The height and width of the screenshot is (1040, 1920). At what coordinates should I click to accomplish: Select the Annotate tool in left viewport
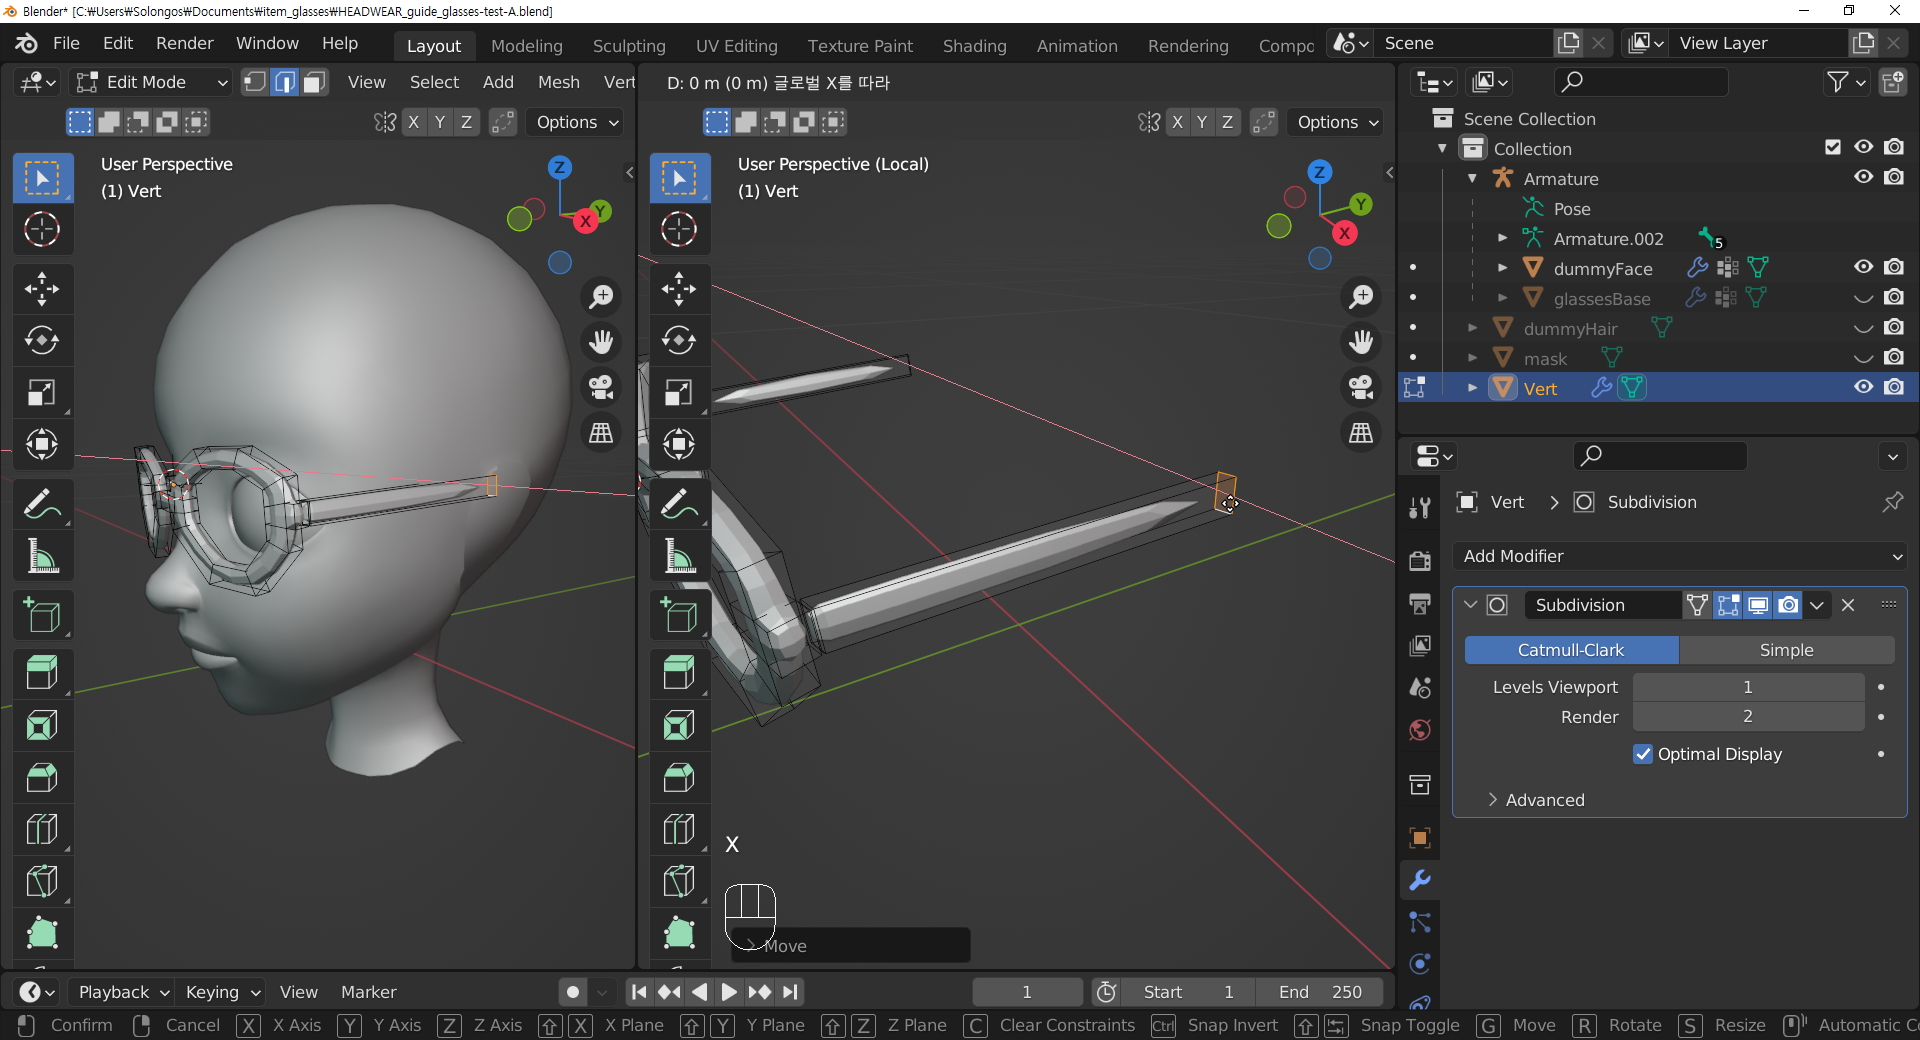tap(42, 504)
